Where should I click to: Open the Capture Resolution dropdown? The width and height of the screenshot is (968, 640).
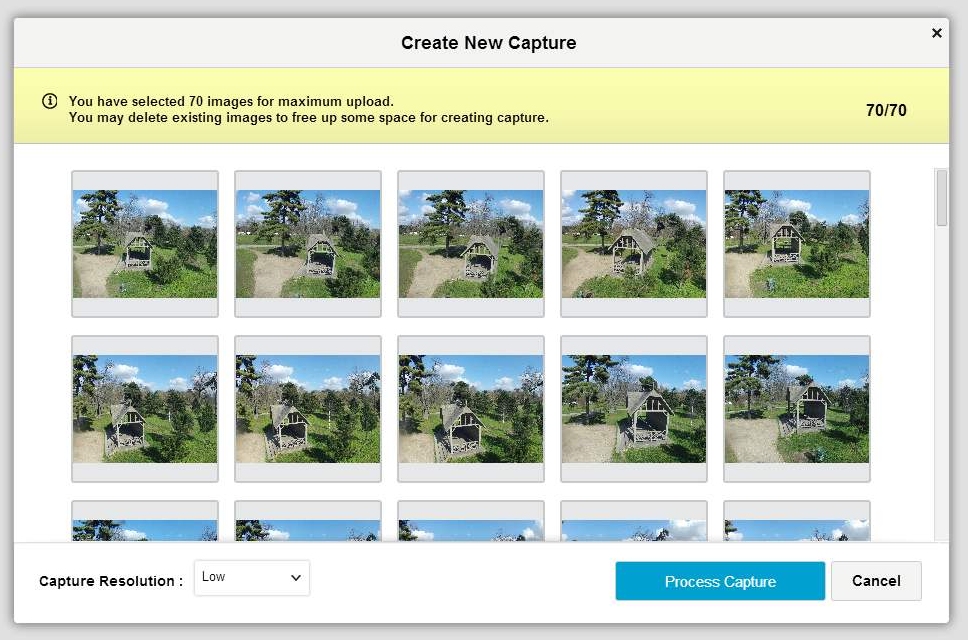[252, 578]
